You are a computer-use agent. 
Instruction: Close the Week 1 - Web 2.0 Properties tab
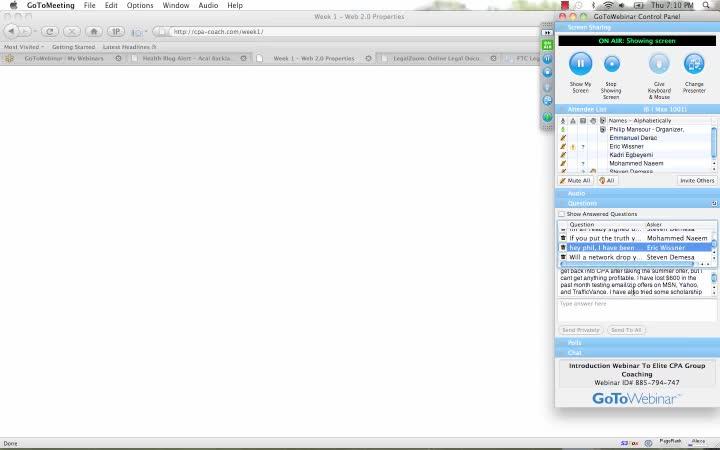click(x=368, y=58)
